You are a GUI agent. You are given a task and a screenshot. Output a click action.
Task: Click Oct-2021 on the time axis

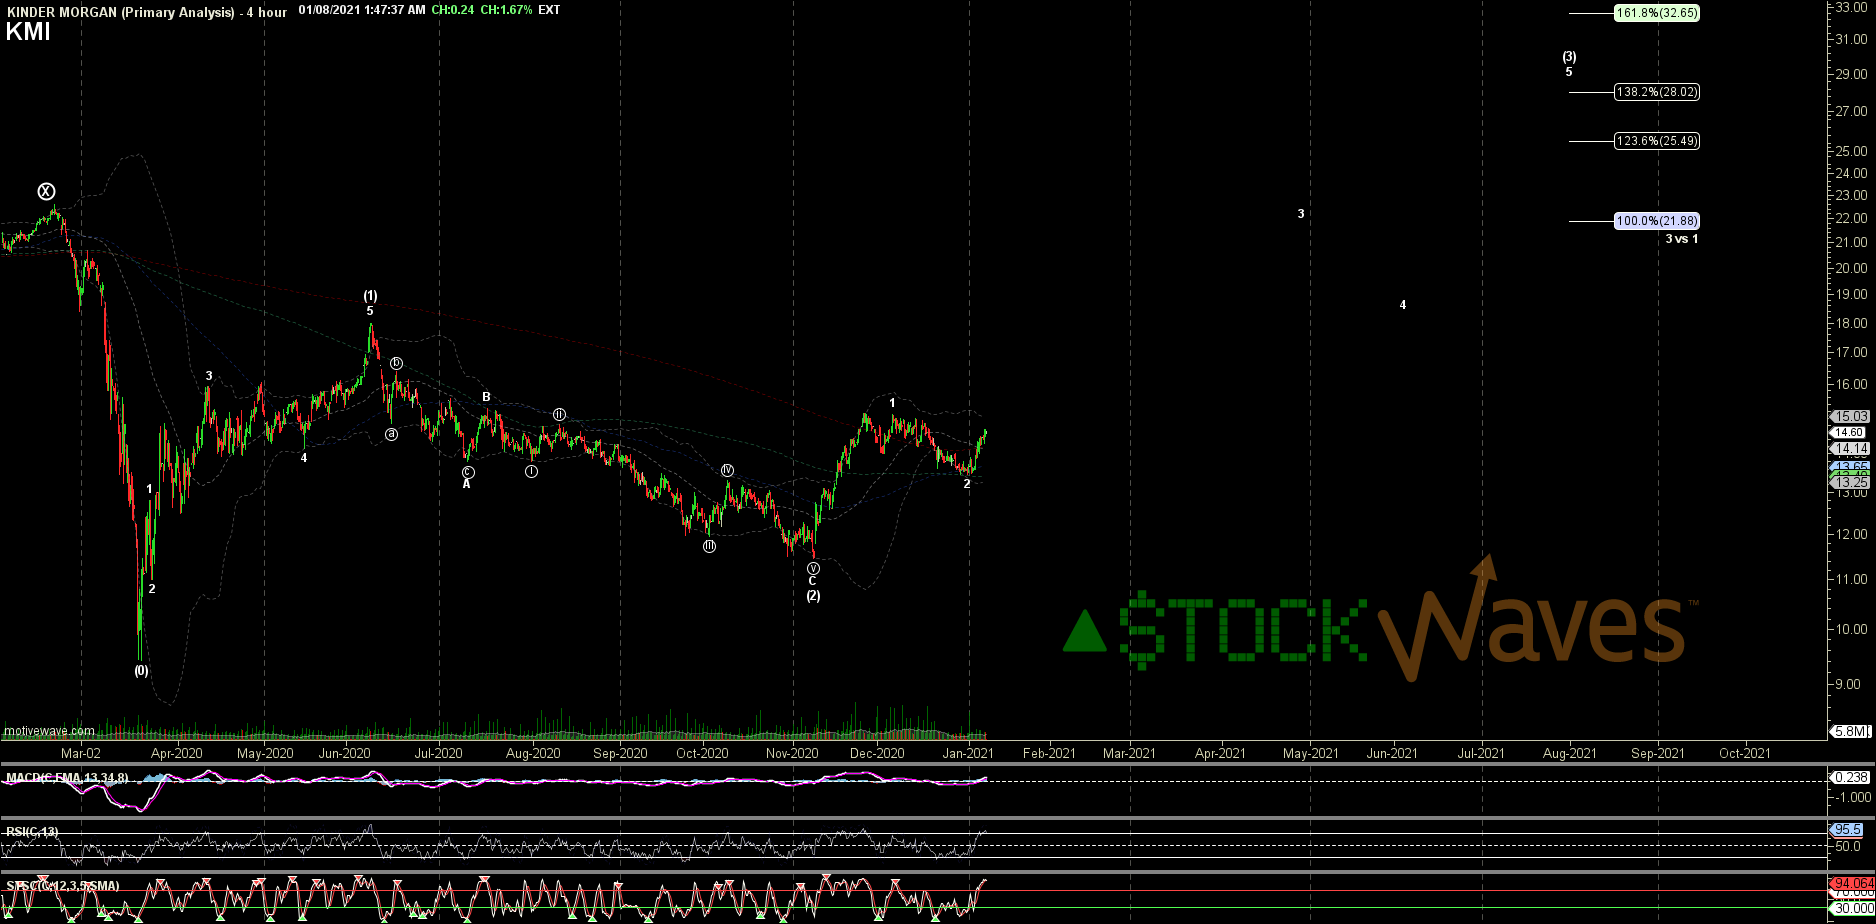tap(1744, 753)
